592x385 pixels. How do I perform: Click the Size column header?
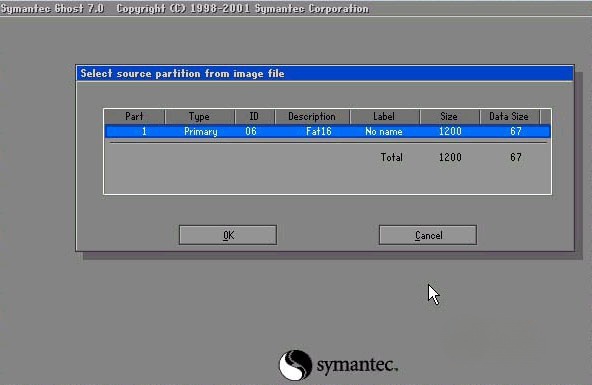click(x=449, y=116)
